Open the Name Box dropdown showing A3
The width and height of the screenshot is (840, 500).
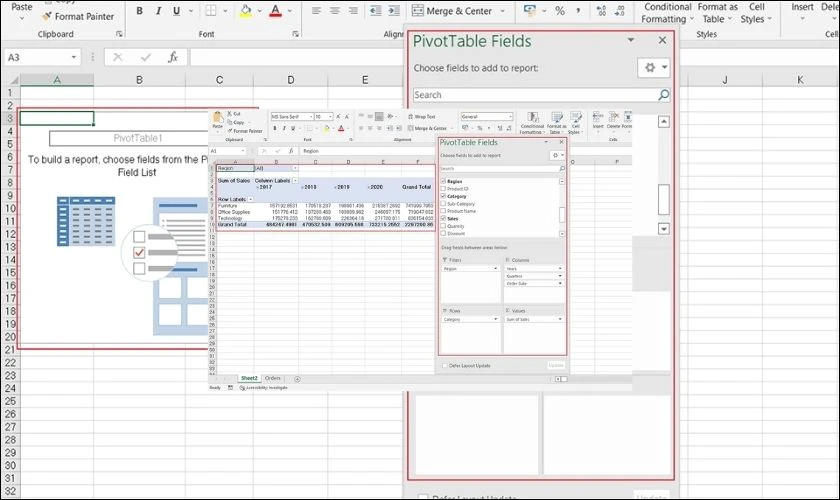pos(73,57)
